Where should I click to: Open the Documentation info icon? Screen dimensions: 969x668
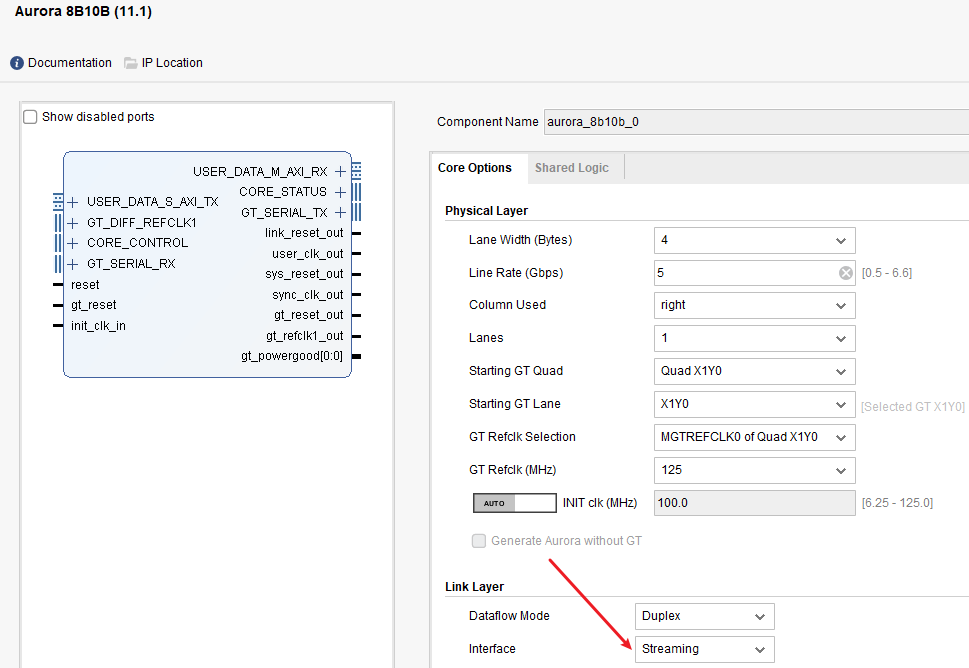(17, 63)
